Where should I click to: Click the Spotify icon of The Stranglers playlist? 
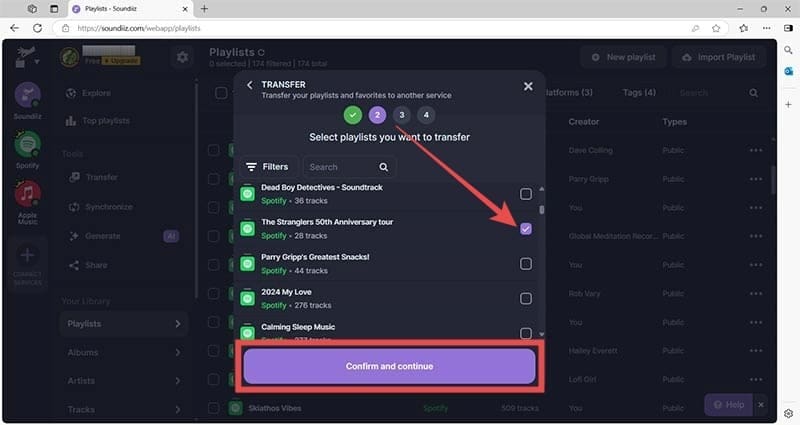(247, 229)
